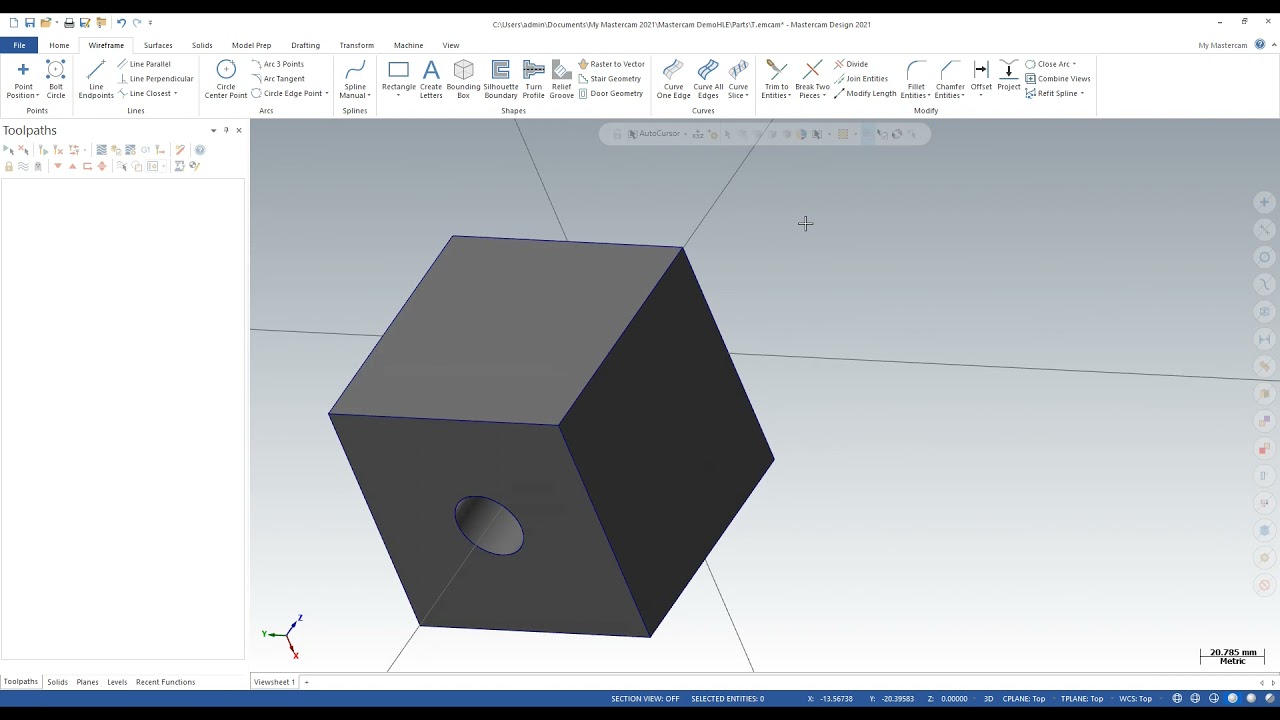Click the My Mastercam link
Screen dimensions: 1280x720
point(1223,45)
